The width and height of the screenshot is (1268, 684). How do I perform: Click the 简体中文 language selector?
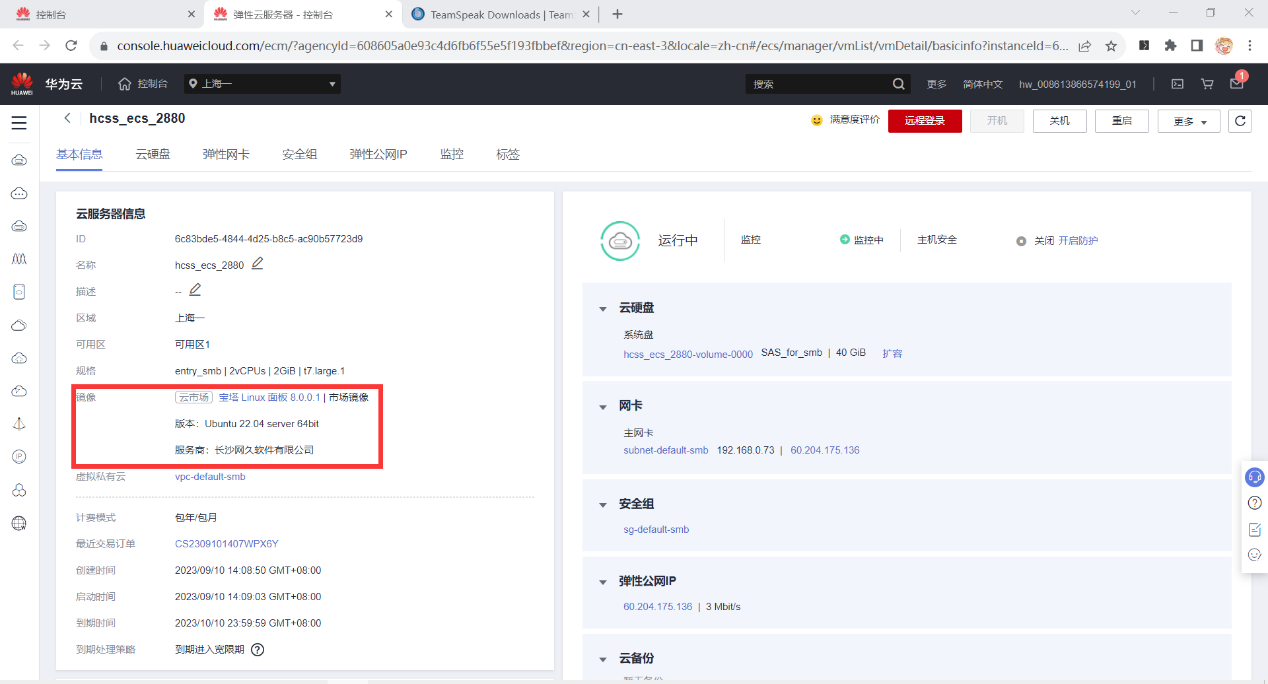coord(982,84)
